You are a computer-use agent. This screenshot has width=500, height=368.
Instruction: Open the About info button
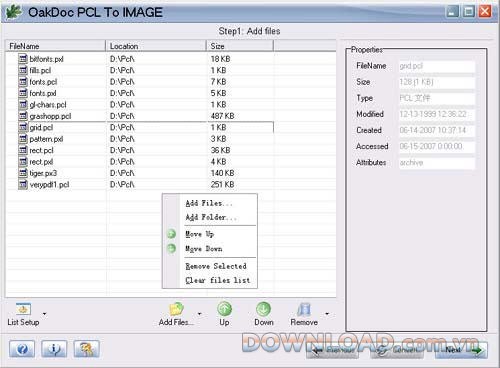pyautogui.click(x=54, y=349)
